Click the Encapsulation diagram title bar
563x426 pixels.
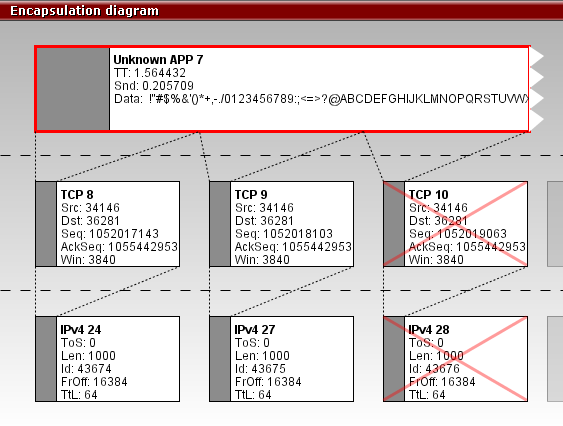282,10
